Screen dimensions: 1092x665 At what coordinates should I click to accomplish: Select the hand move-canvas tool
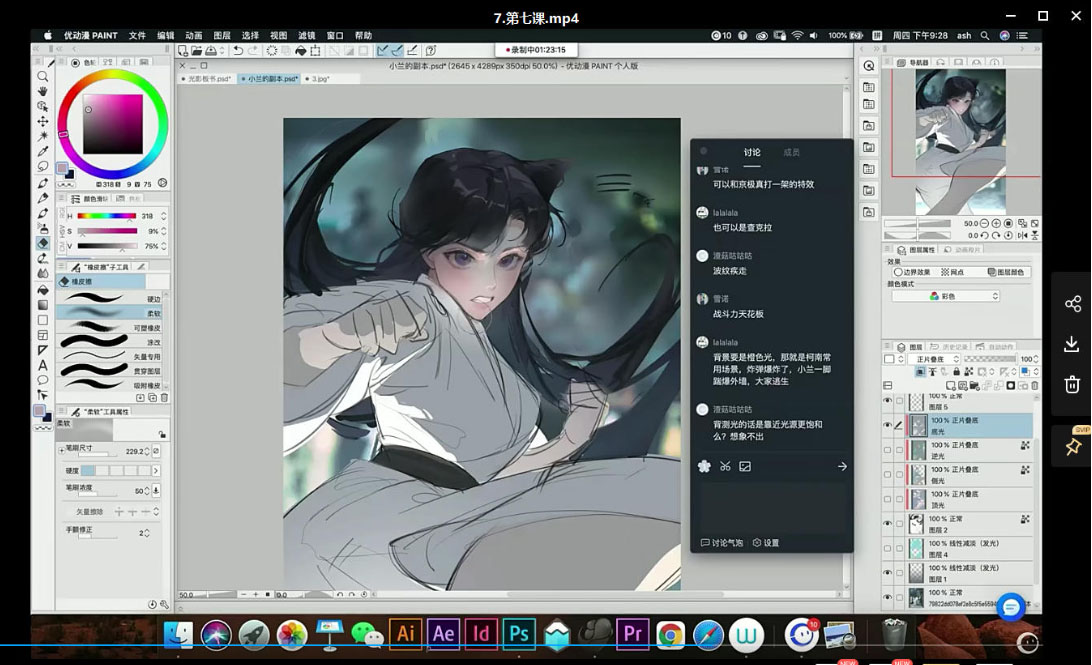(42, 91)
